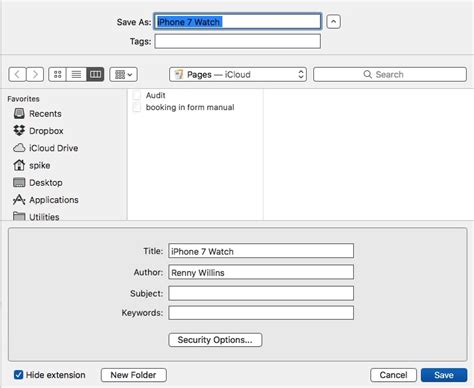Image resolution: width=474 pixels, height=388 pixels.
Task: Open Security Options
Action: (x=215, y=340)
